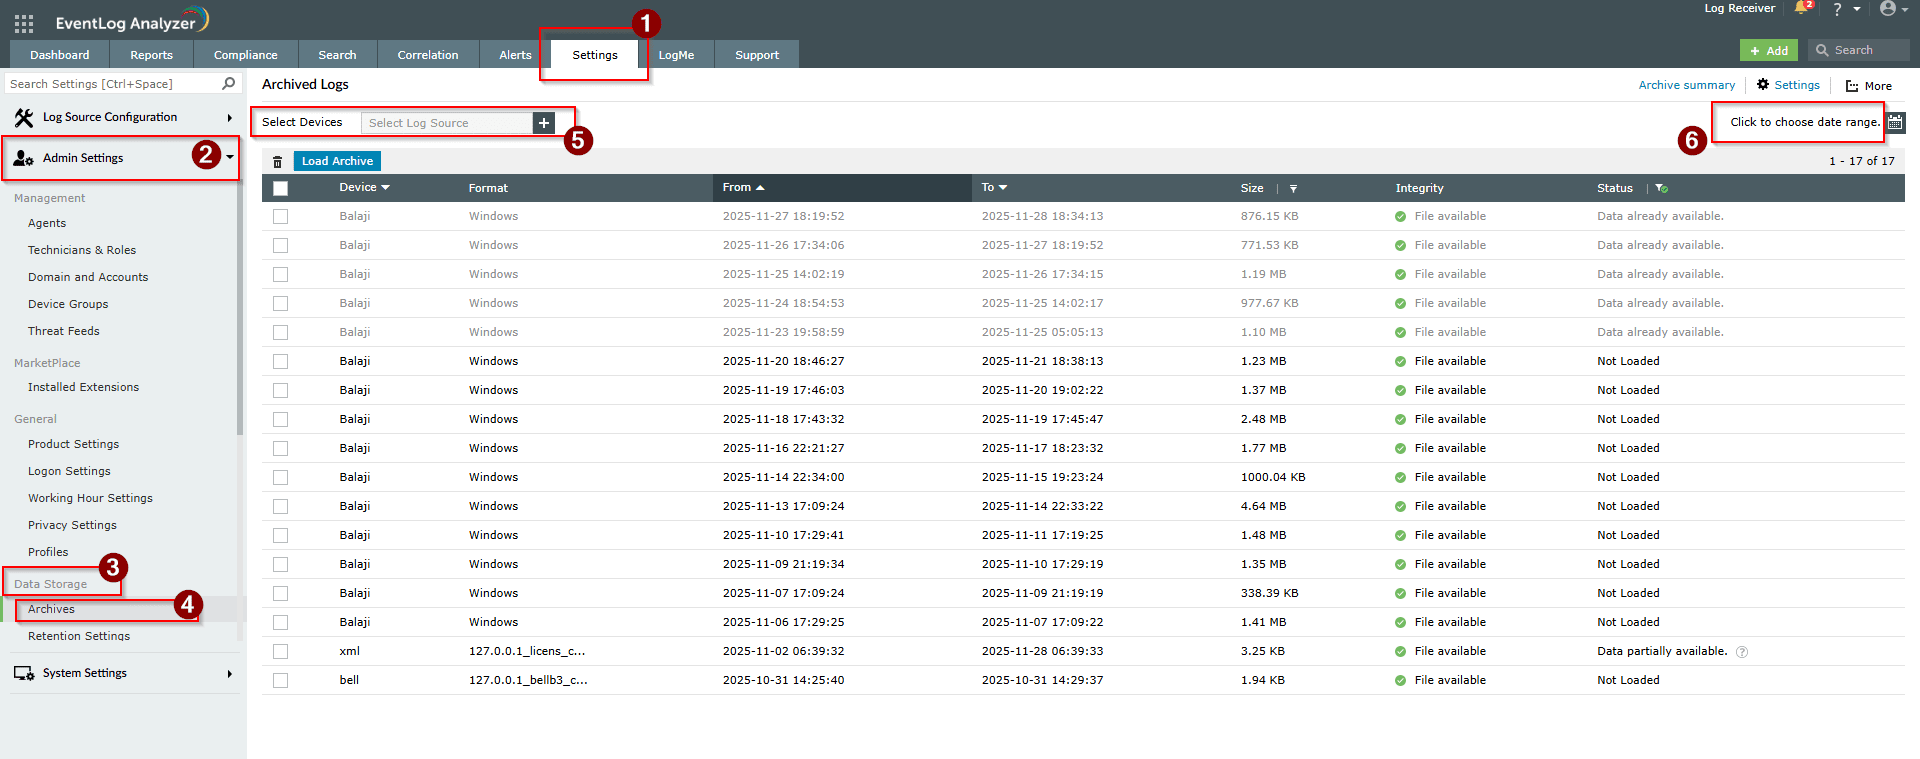The width and height of the screenshot is (1920, 759).
Task: Click the trash delete archive icon
Action: [x=278, y=162]
